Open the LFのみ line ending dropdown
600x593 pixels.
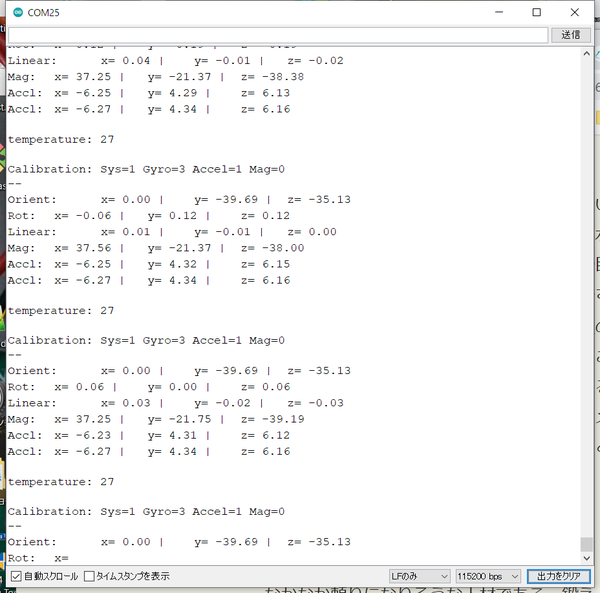pyautogui.click(x=419, y=576)
